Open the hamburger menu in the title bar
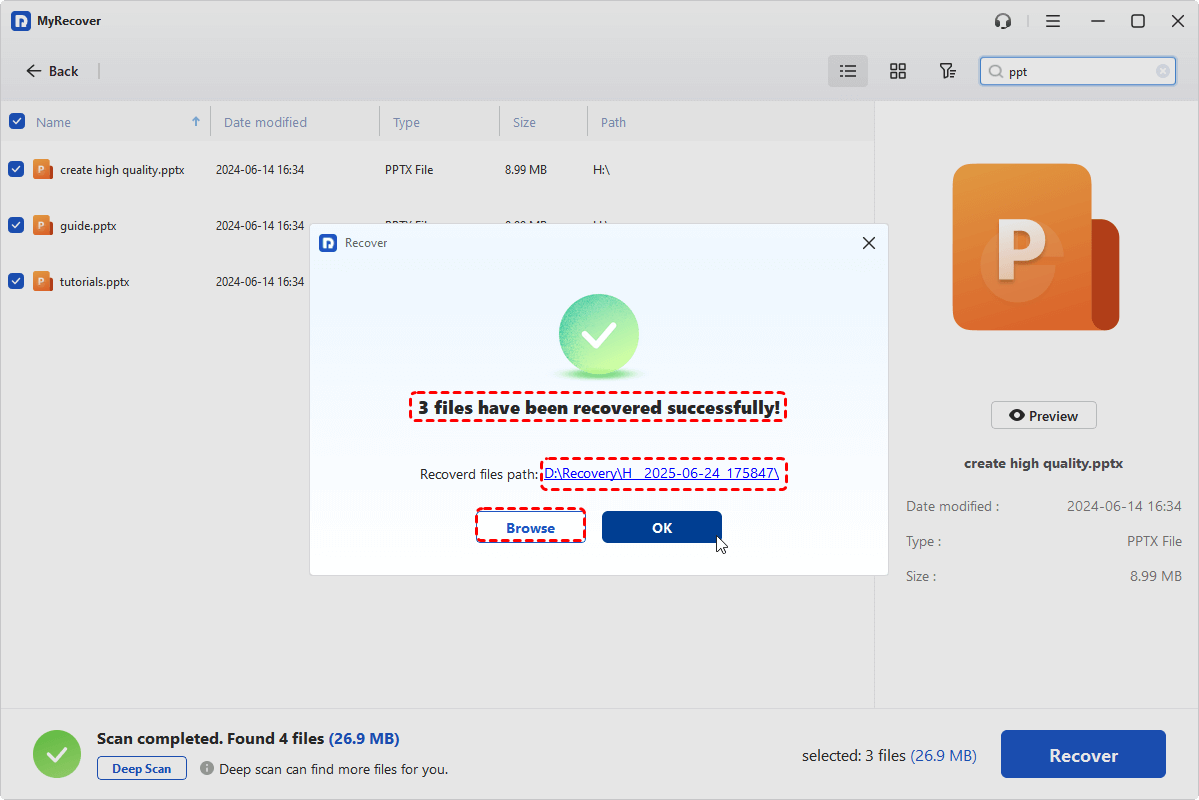 coord(1053,21)
